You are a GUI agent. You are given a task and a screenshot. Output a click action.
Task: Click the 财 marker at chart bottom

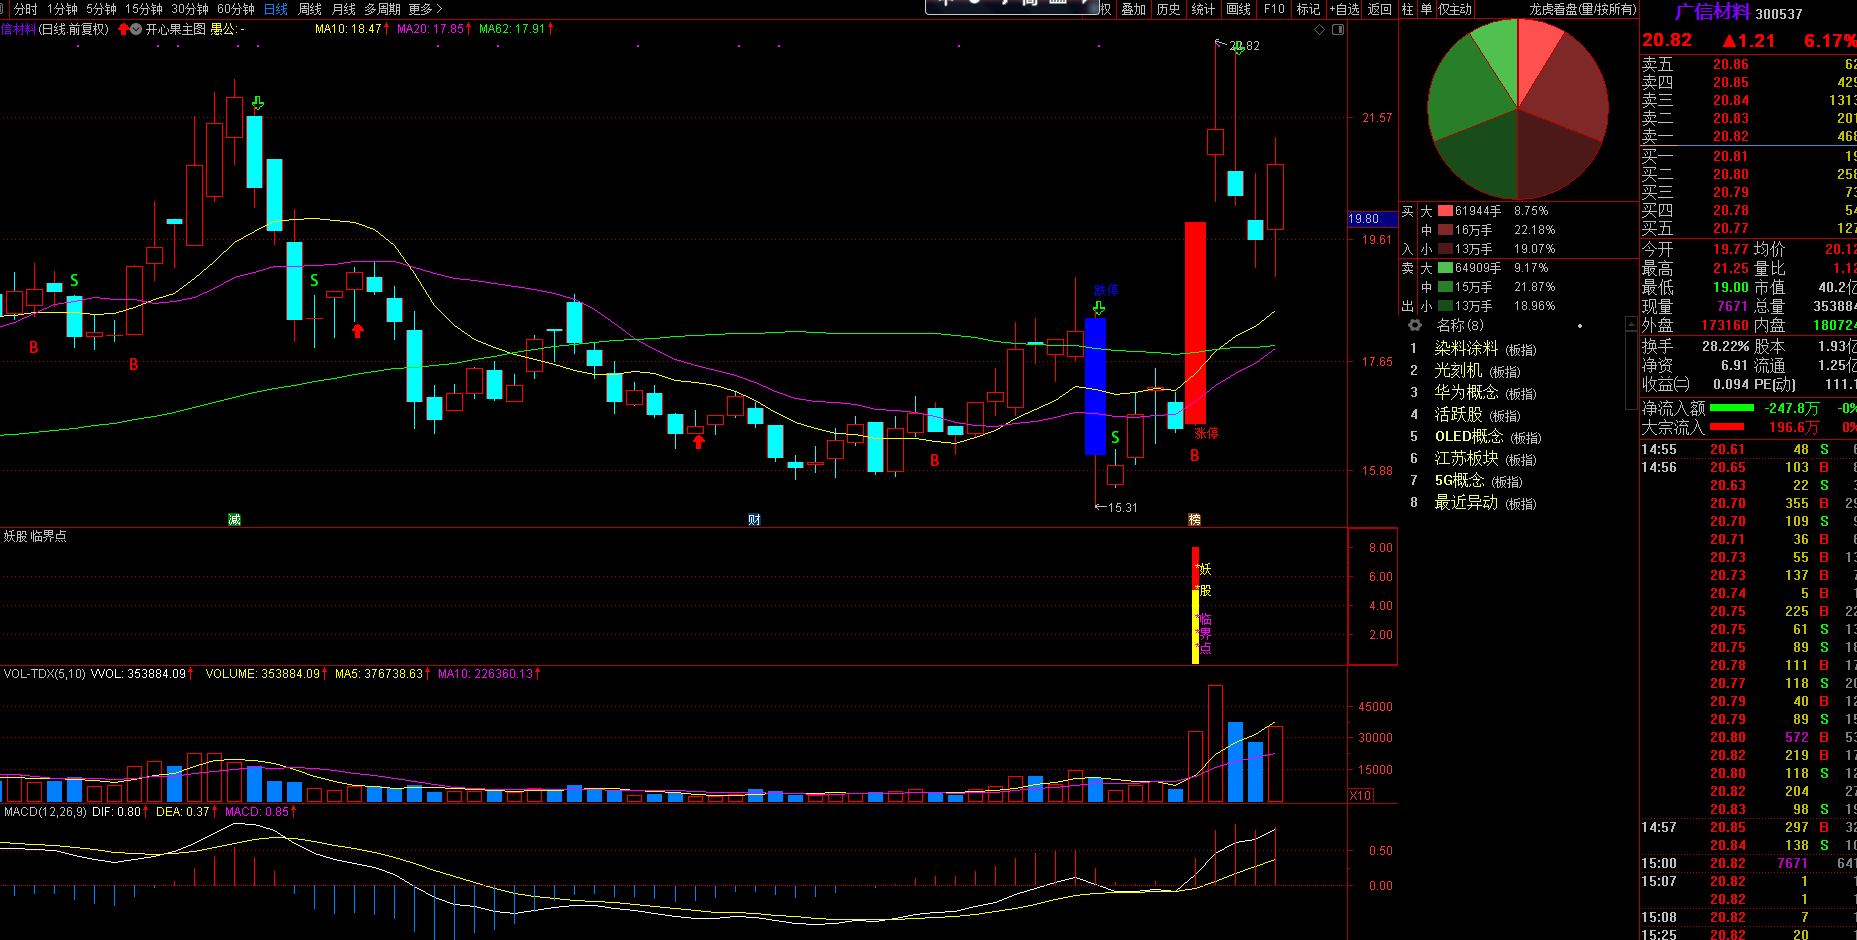pos(754,519)
